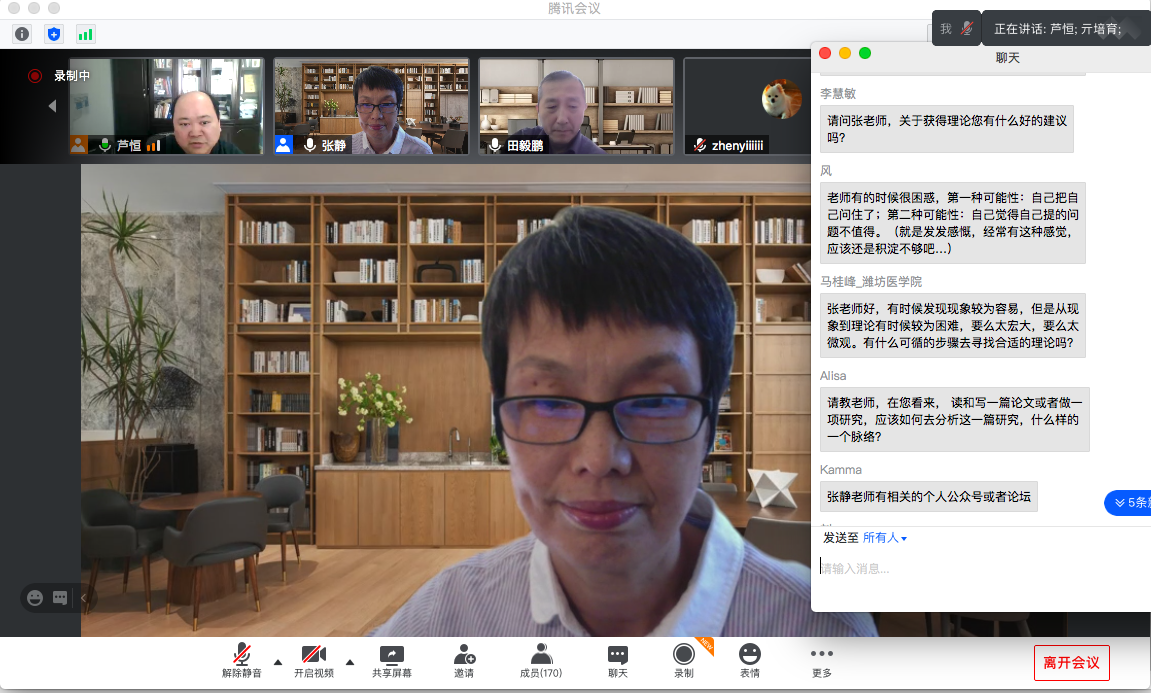This screenshot has width=1151, height=693.
Task: Click the blue security shield icon
Action: (x=54, y=34)
